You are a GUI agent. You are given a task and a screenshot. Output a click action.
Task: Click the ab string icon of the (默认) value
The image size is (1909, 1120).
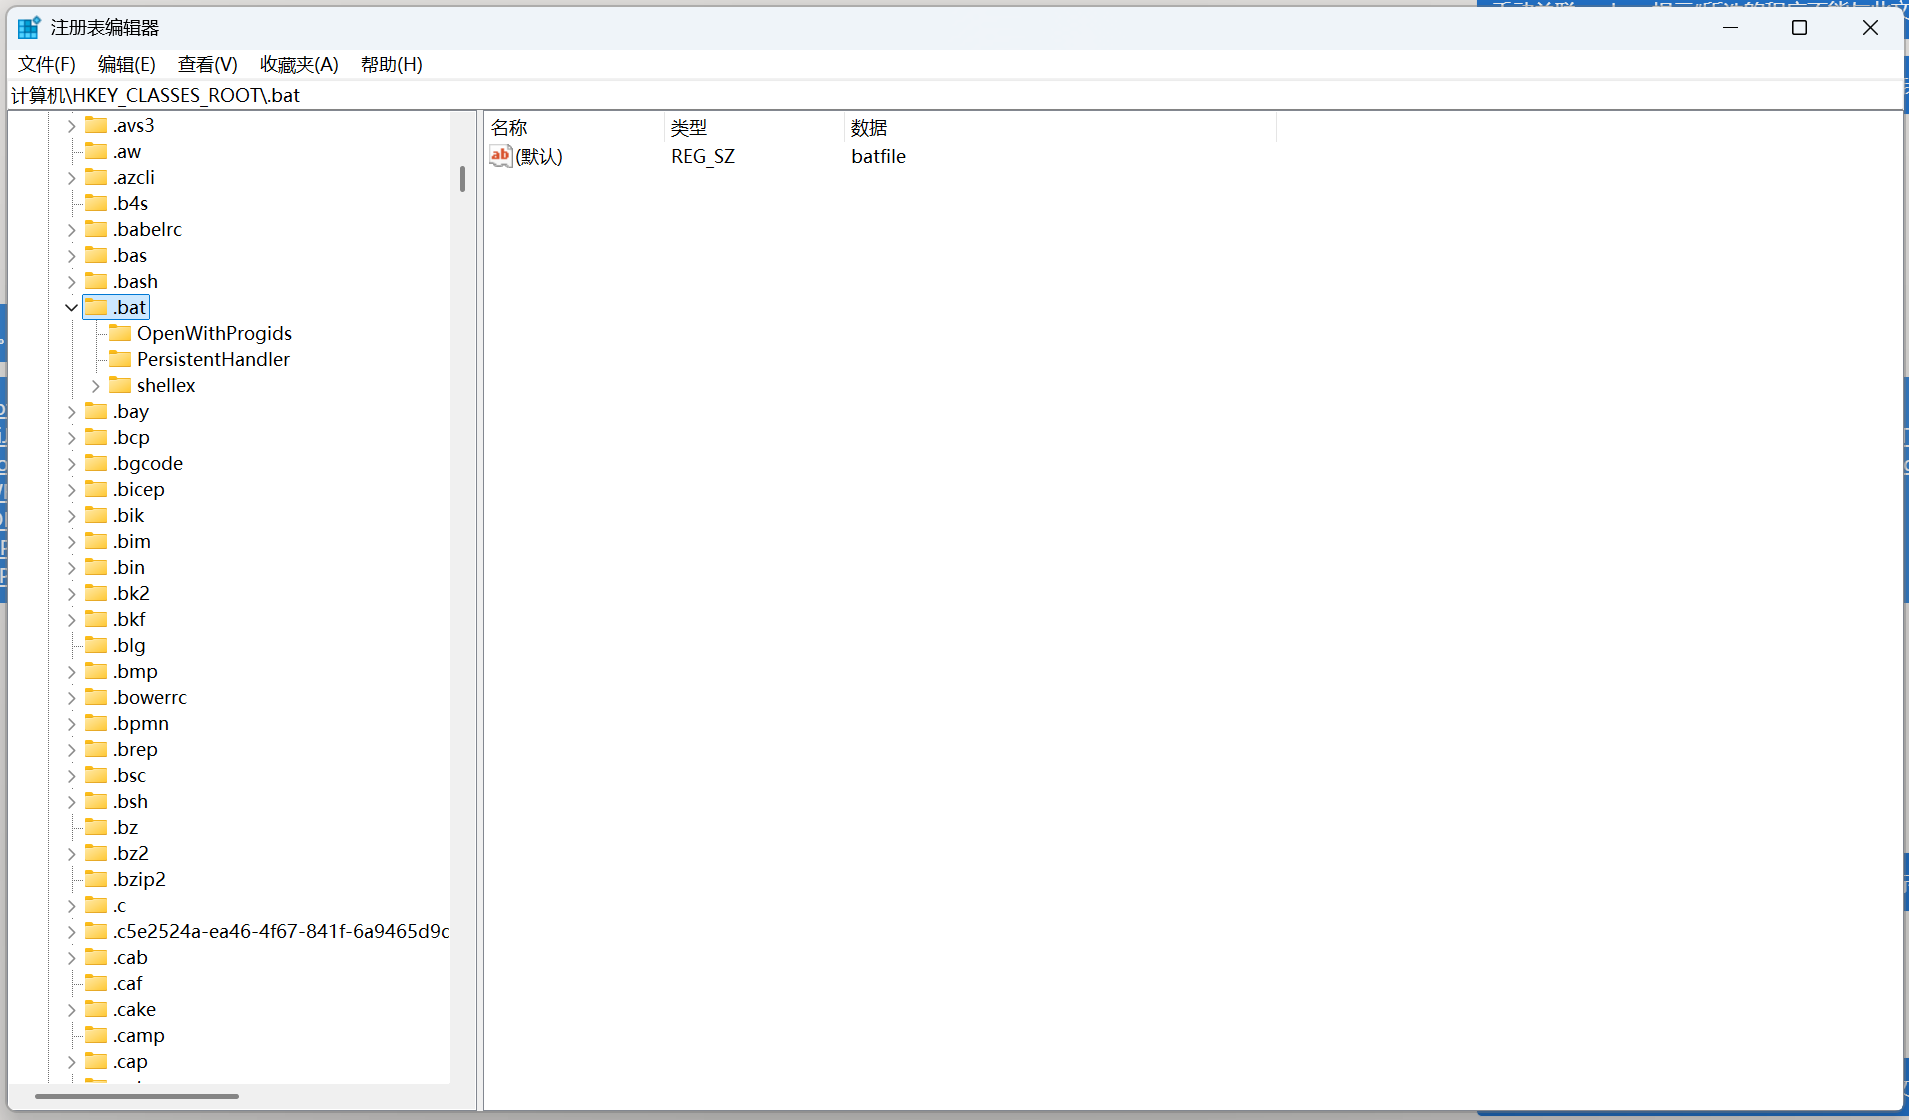500,156
